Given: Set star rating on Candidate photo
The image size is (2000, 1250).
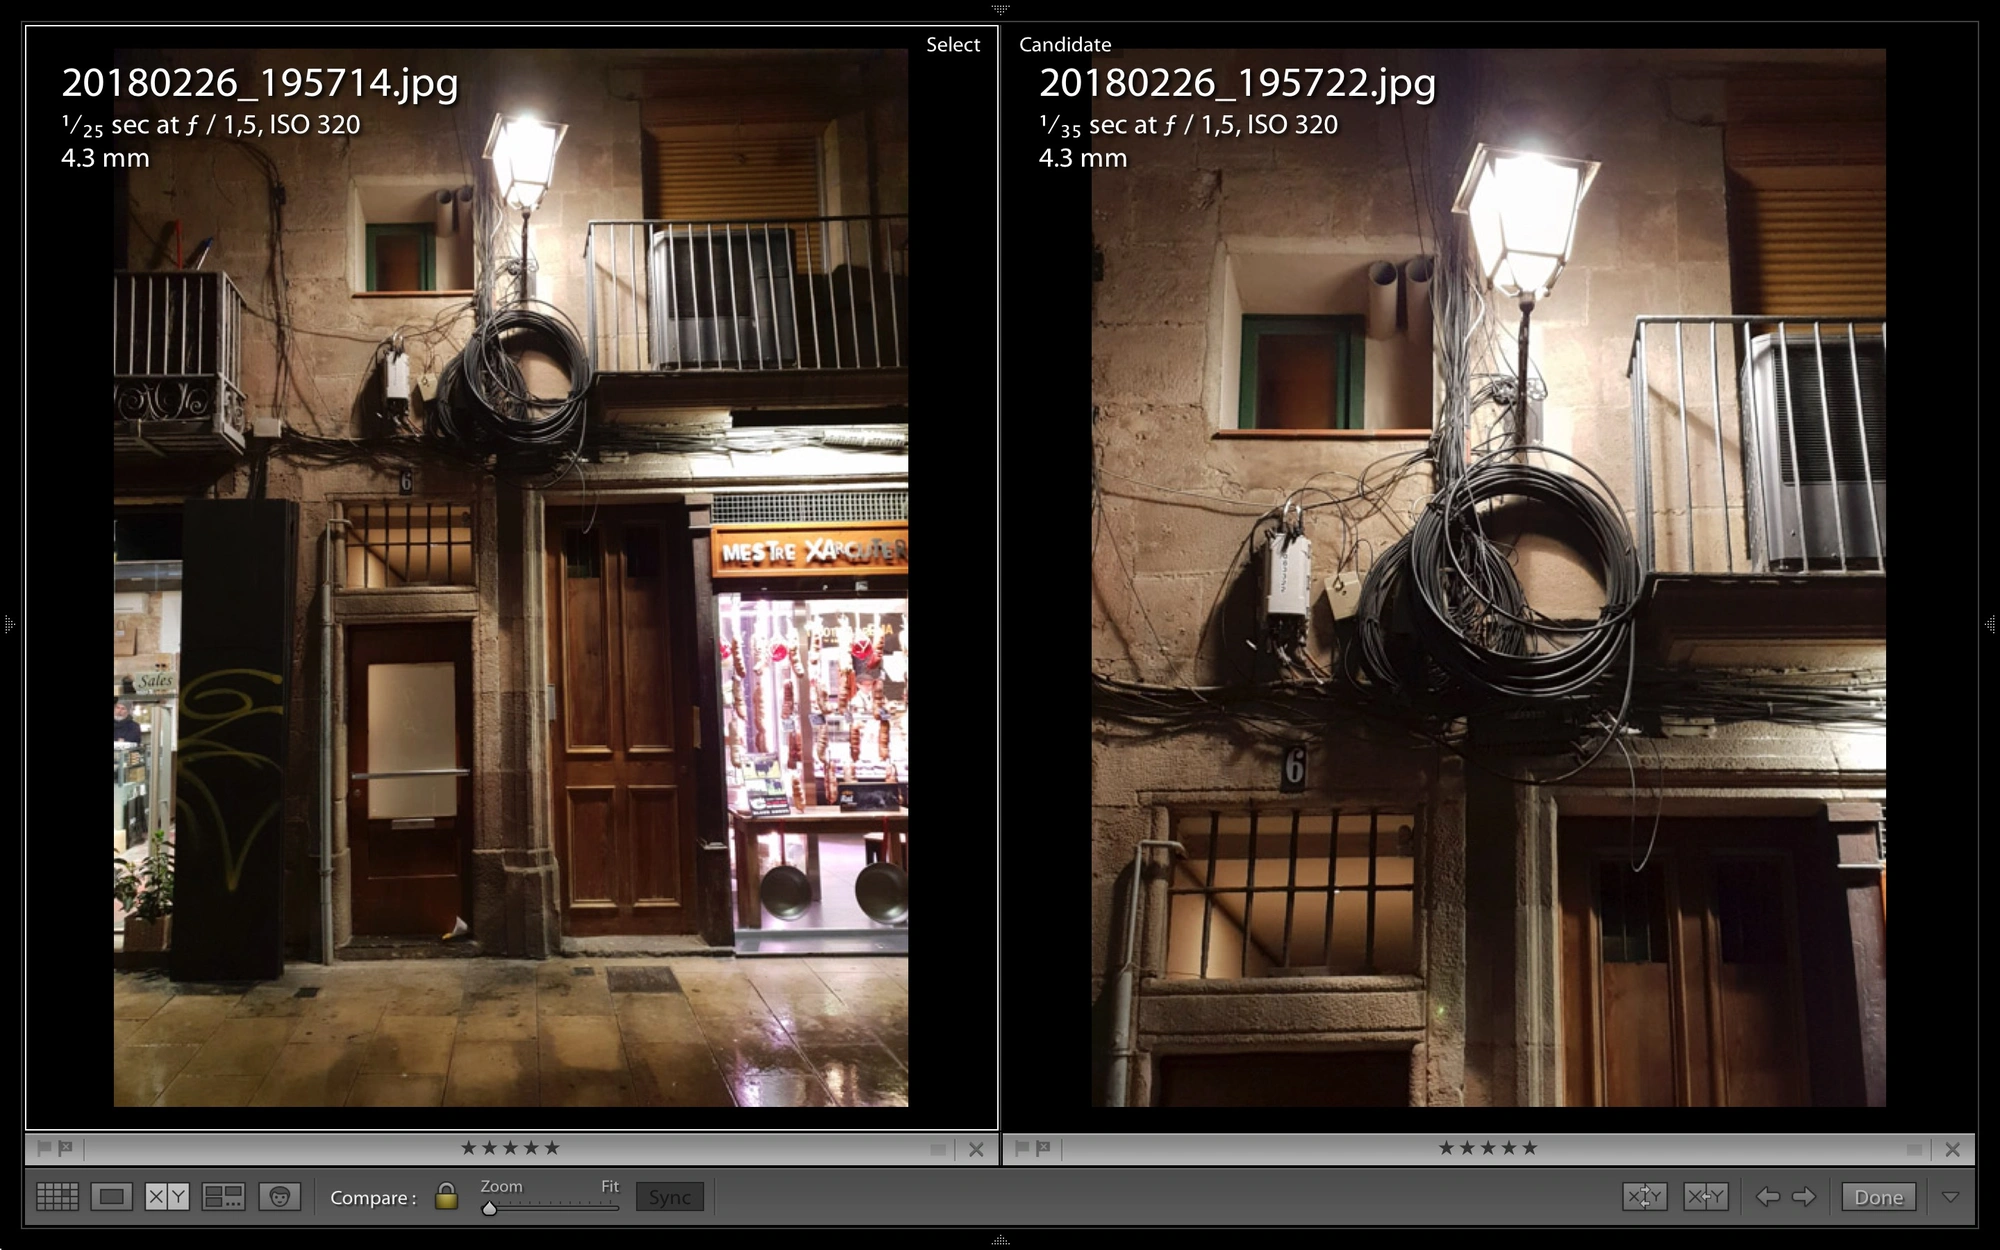Looking at the screenshot, I should [x=1488, y=1148].
